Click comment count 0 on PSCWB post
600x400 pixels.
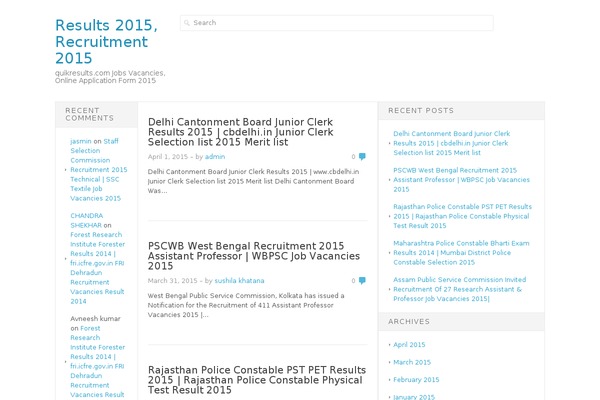click(353, 281)
